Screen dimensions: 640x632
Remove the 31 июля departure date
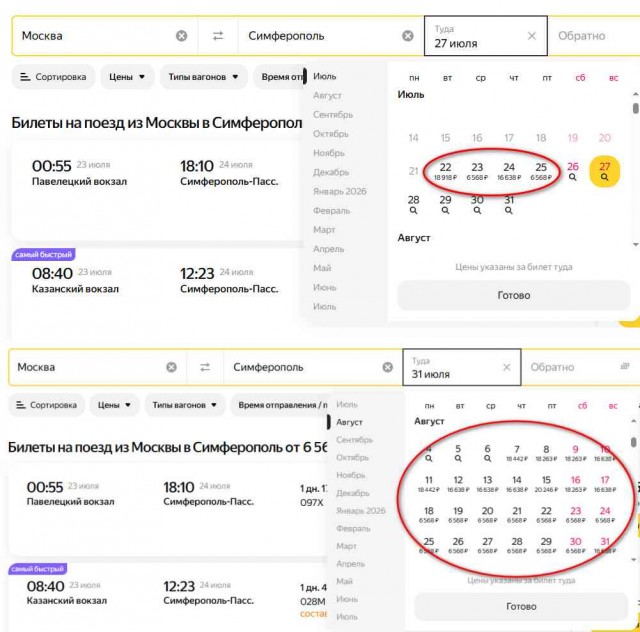507,367
